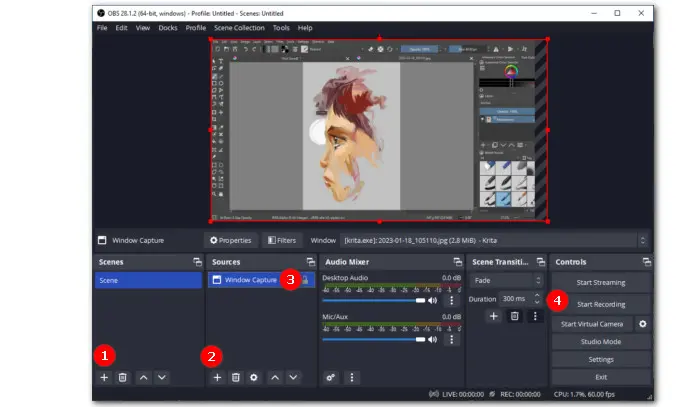Screen dimensions: 700x407
Task: Add a scene transition with the plus icon
Action: [x=493, y=316]
